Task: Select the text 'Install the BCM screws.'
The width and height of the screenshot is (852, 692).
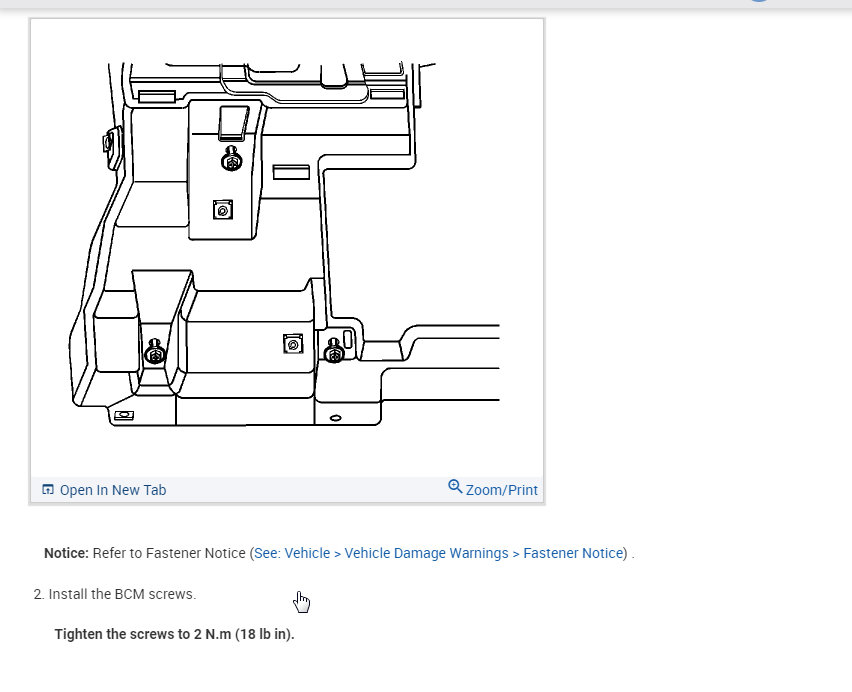Action: tap(122, 594)
